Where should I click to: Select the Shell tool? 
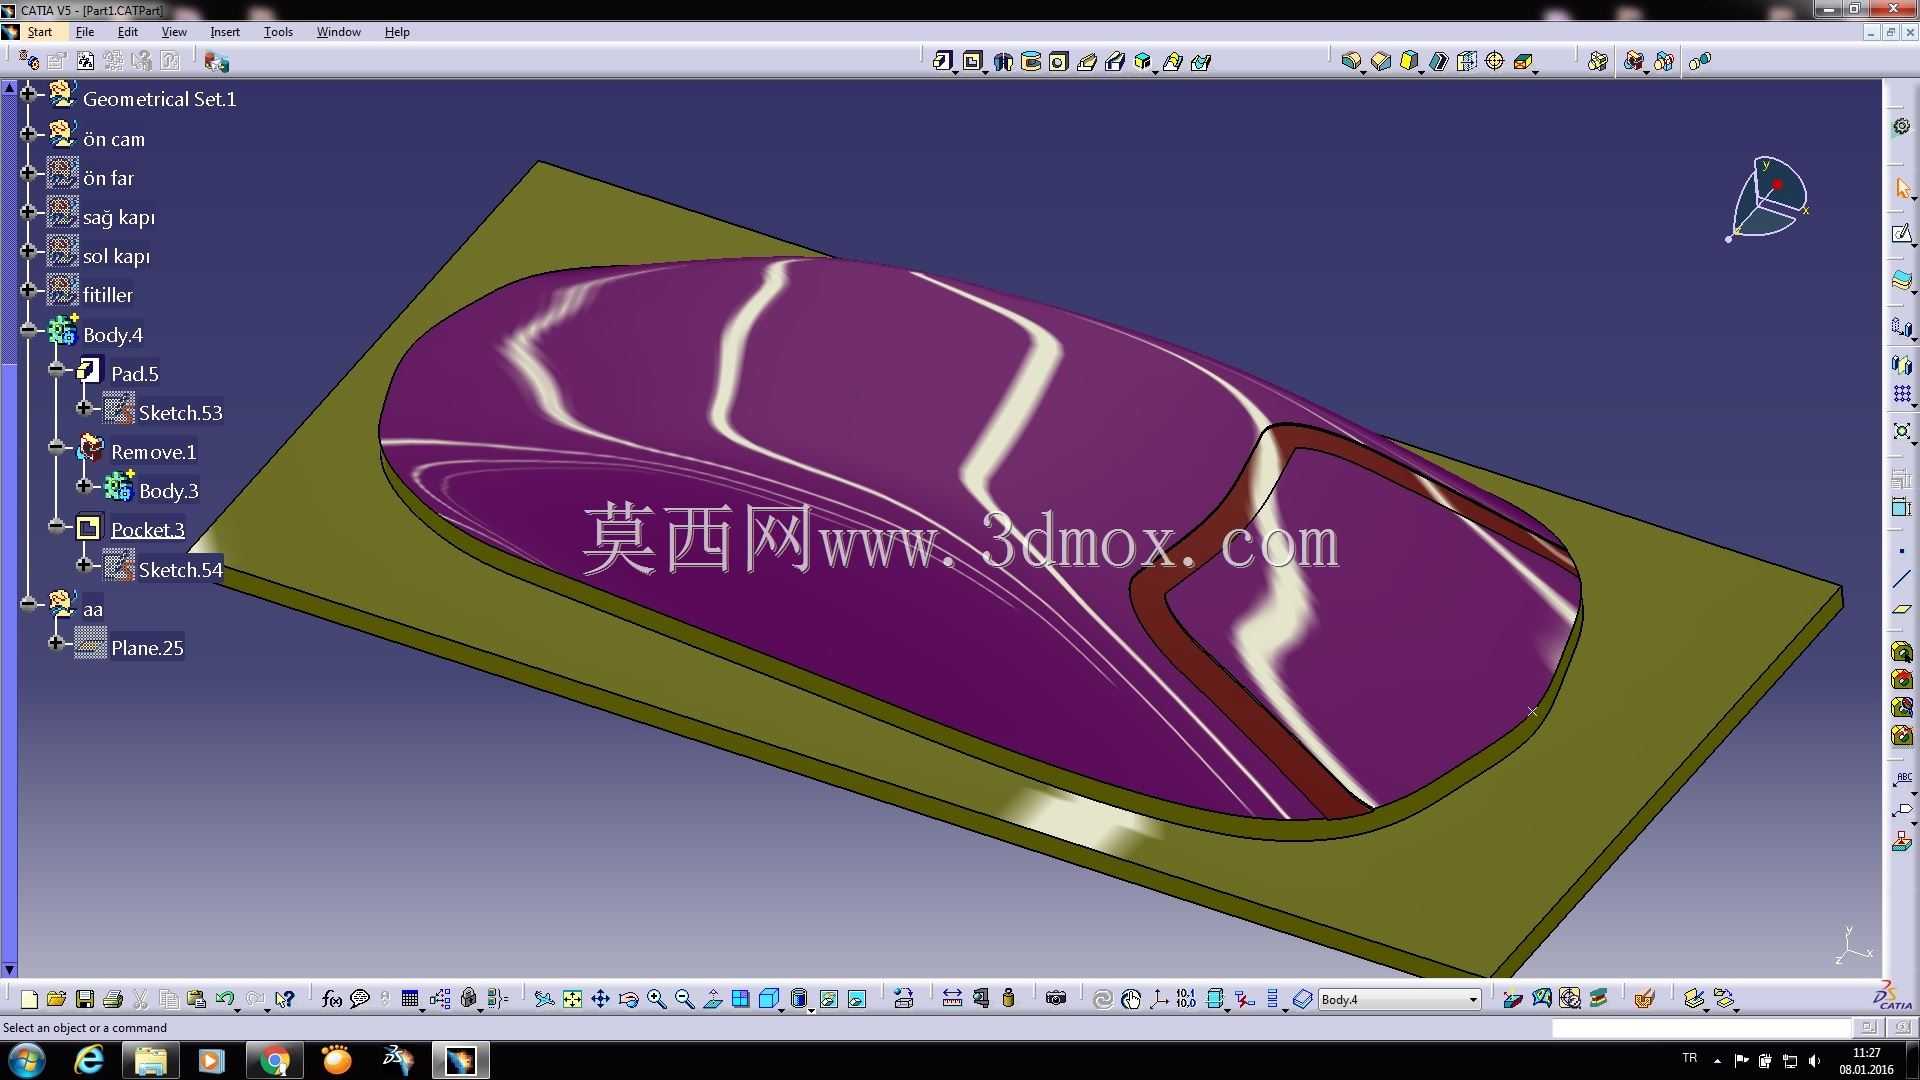click(x=1438, y=62)
